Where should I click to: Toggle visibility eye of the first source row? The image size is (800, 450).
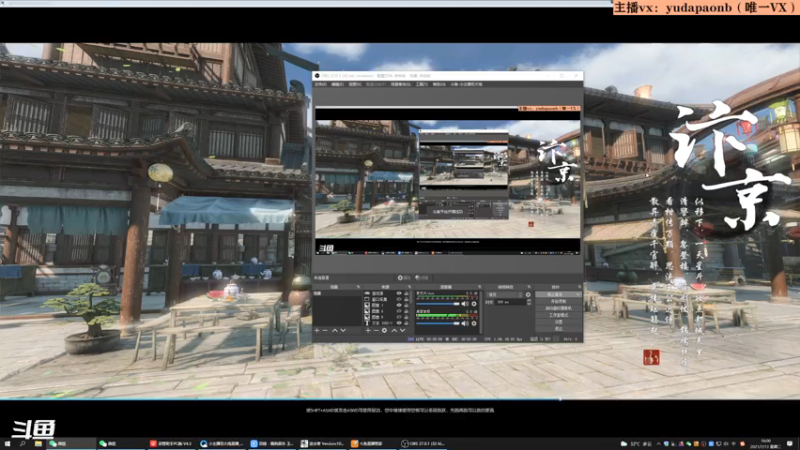[x=399, y=293]
